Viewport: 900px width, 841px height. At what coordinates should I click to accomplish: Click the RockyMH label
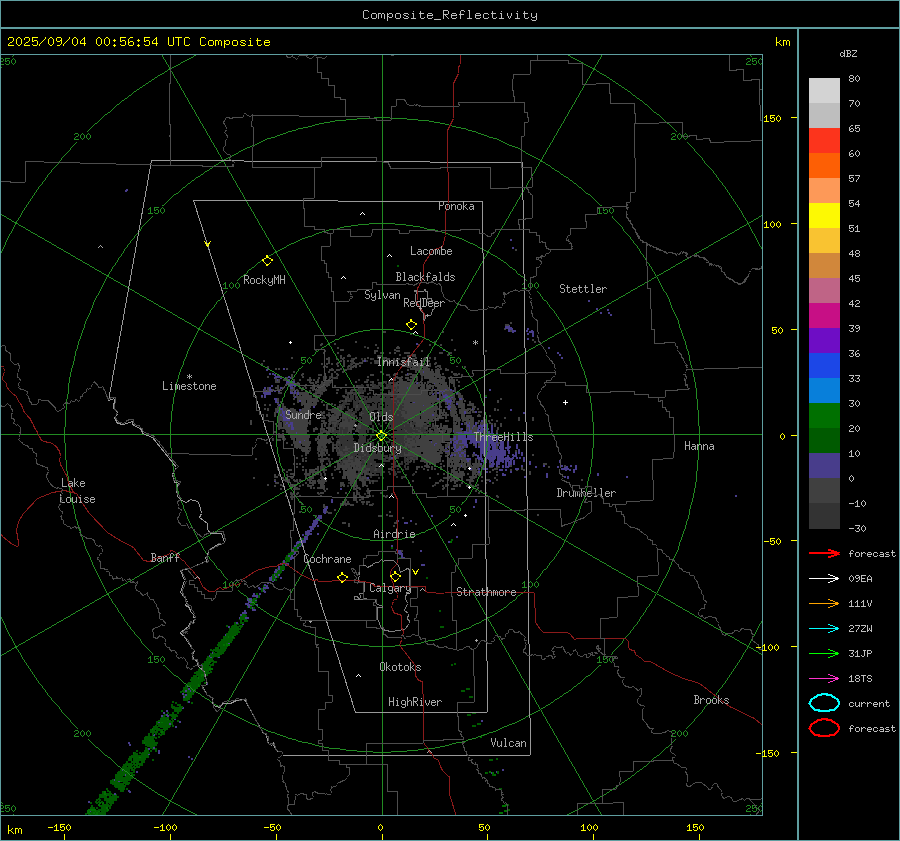point(264,280)
